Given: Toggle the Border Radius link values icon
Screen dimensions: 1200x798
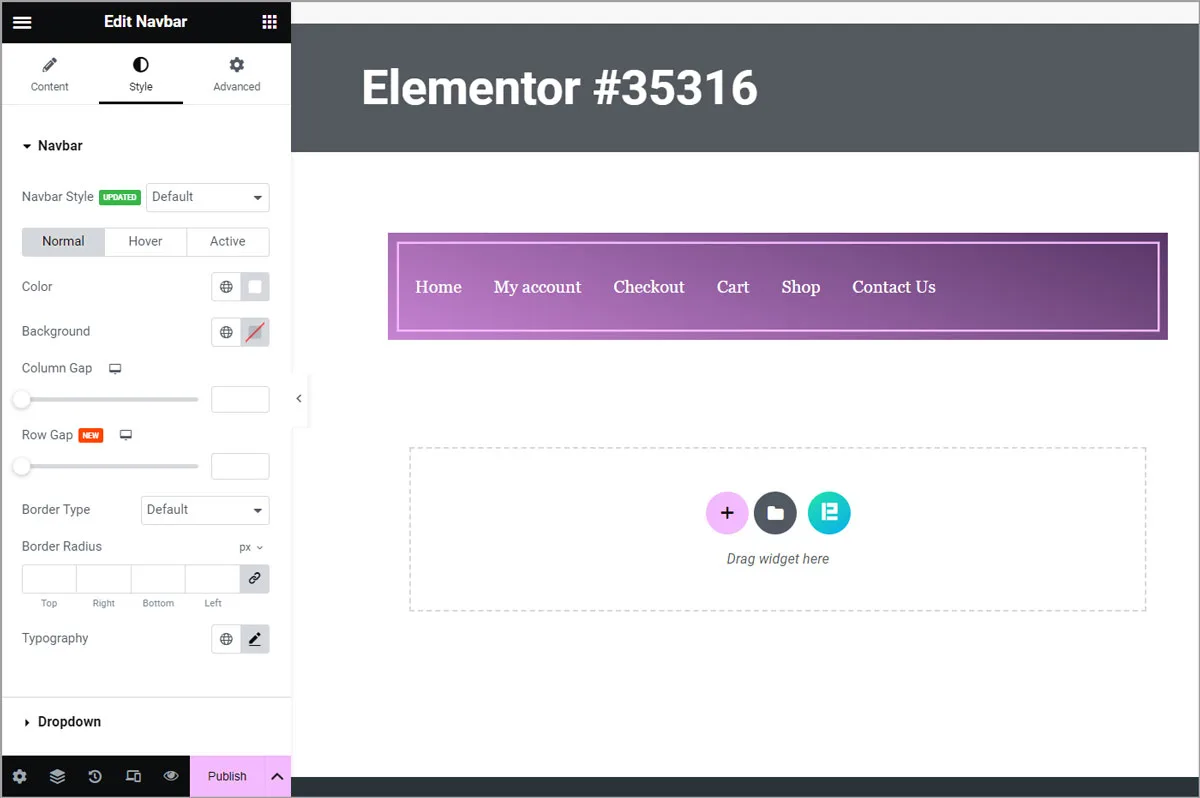Looking at the screenshot, I should [255, 579].
